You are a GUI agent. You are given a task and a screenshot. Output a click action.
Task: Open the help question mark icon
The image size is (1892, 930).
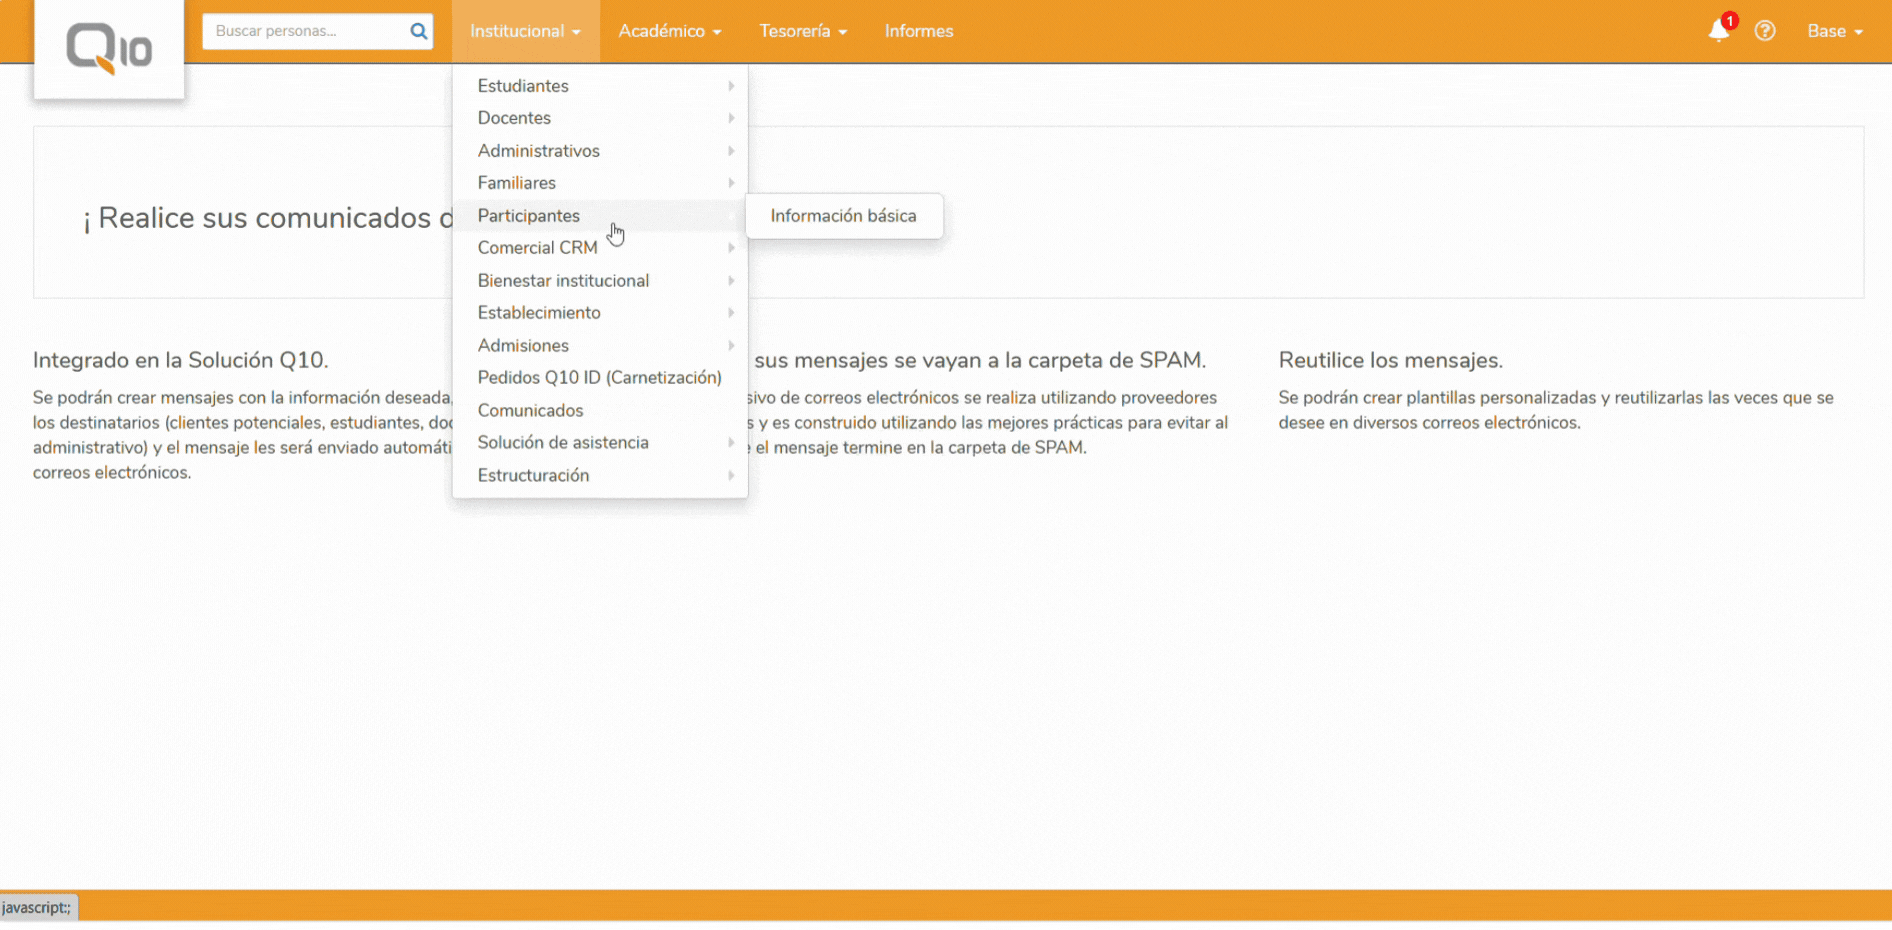coord(1765,31)
